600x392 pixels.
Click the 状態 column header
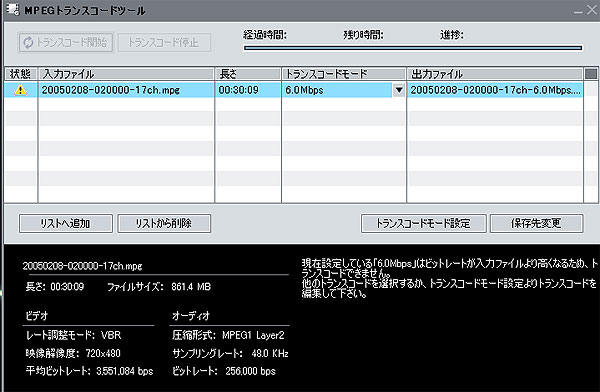point(21,74)
